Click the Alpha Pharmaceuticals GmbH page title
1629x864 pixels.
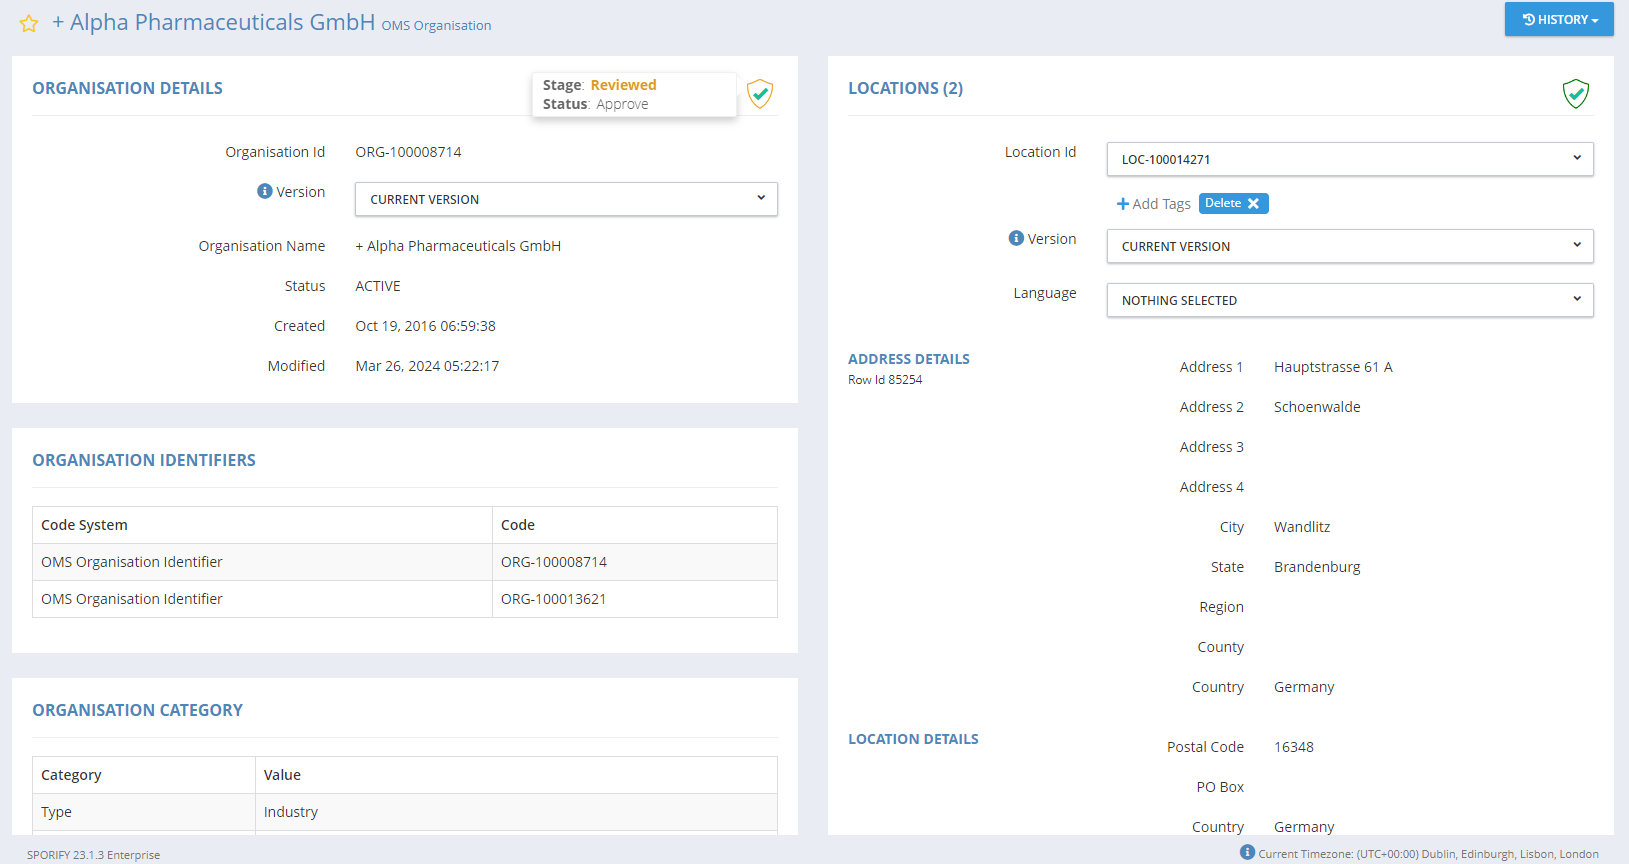tap(222, 22)
